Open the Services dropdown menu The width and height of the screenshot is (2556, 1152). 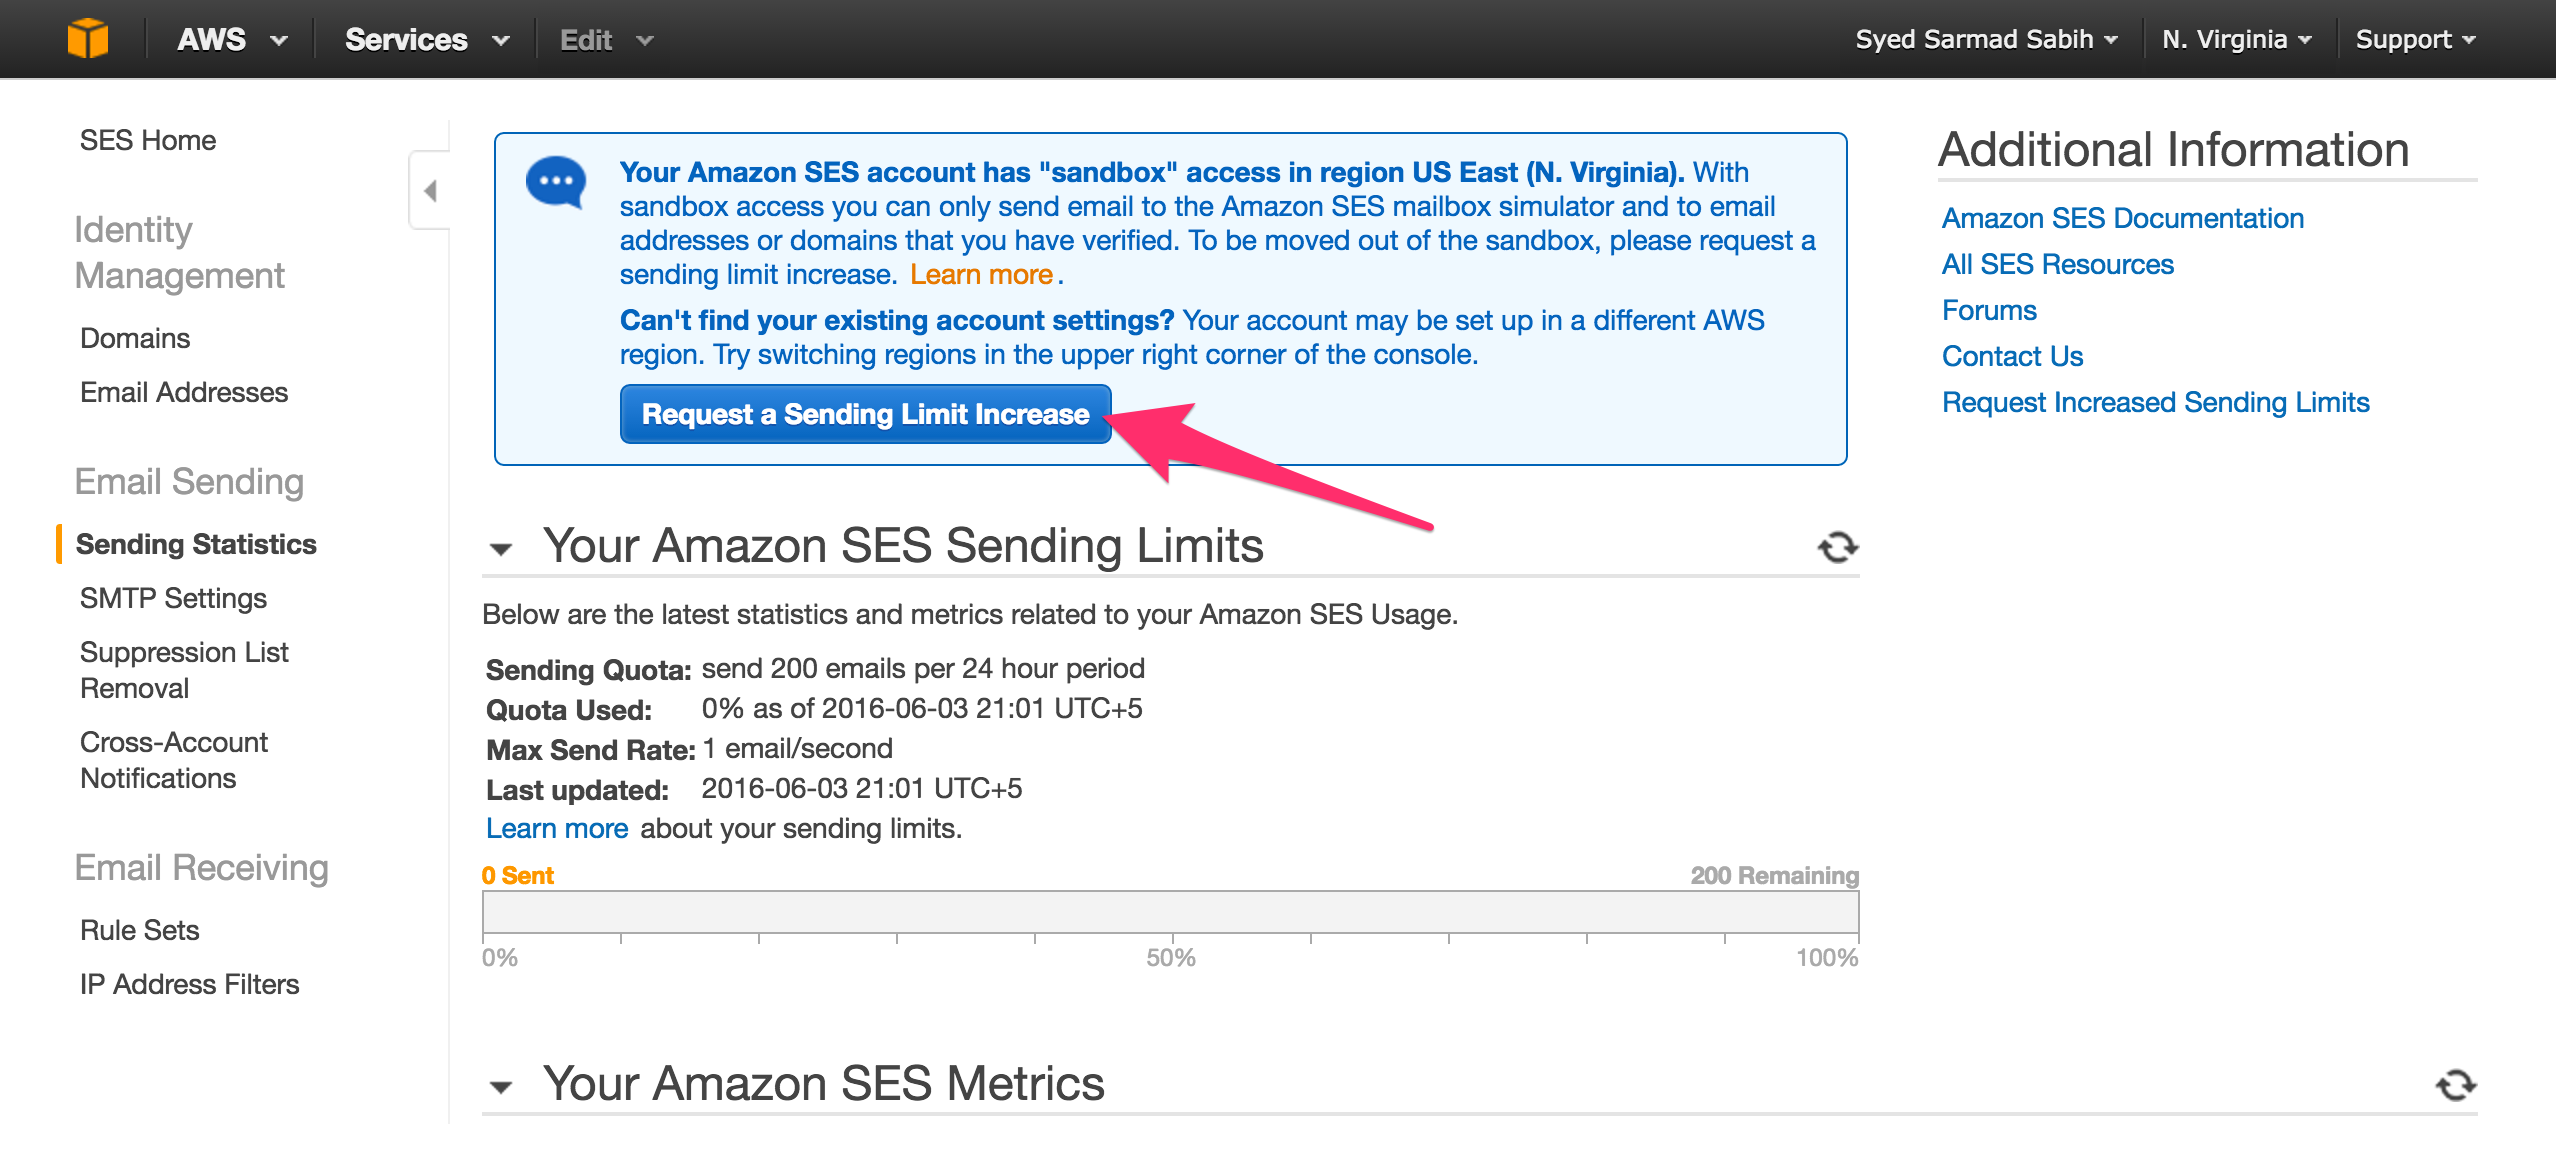(x=427, y=40)
